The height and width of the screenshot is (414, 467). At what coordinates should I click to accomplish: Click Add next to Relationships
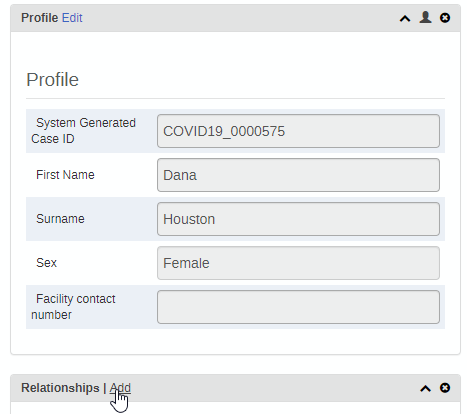tap(120, 388)
